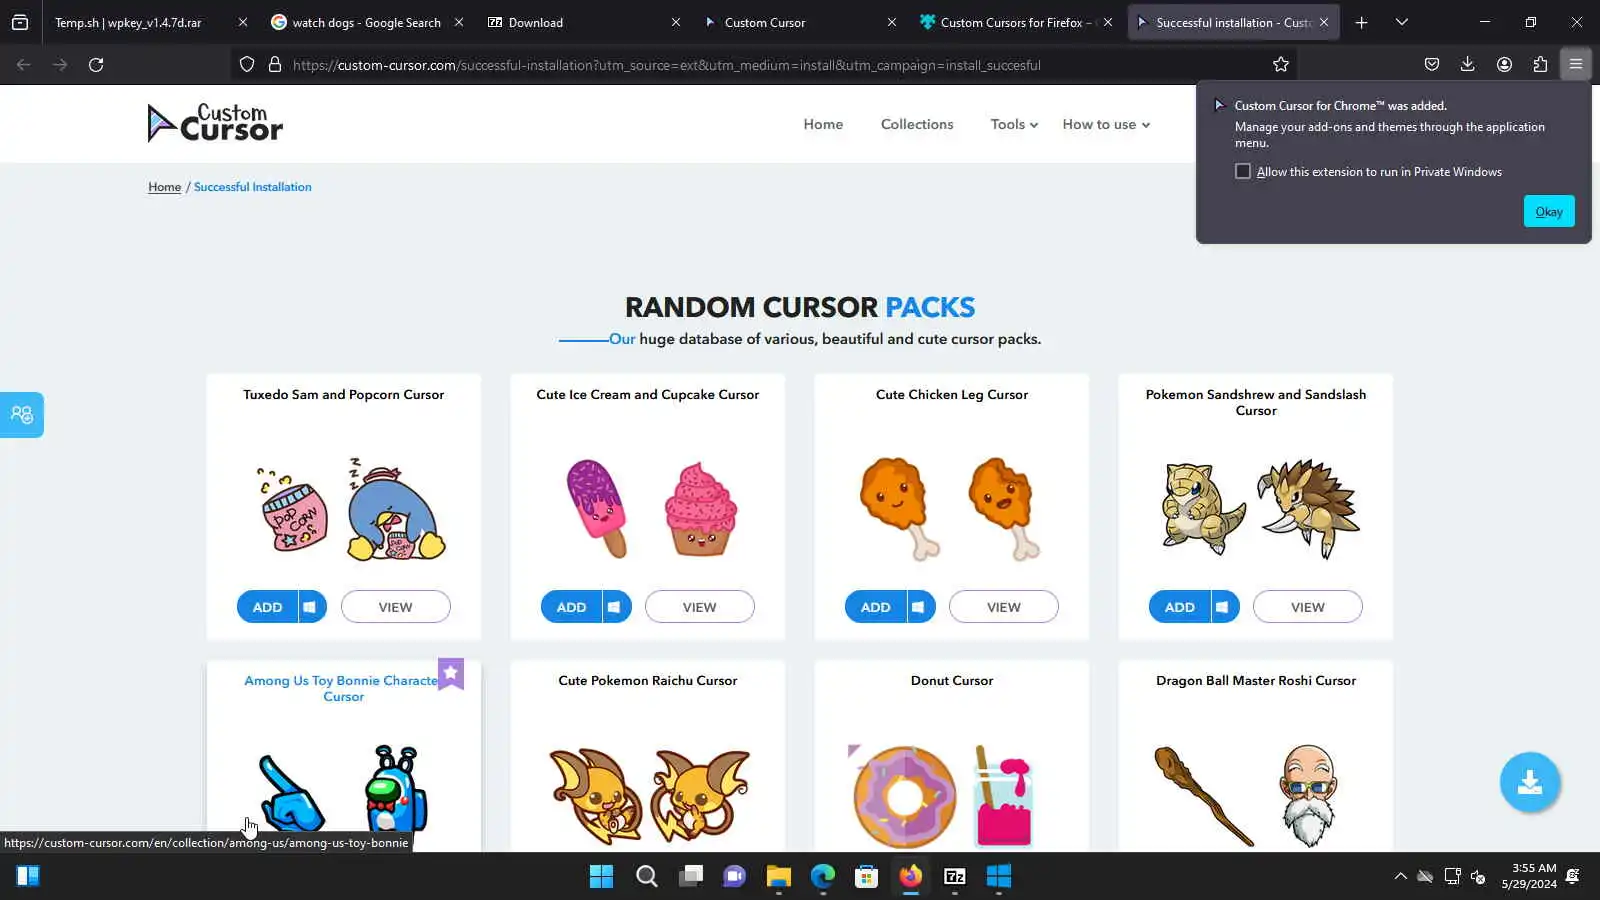Viewport: 1600px width, 900px height.
Task: Add the Pokemon Sandshrew and Sandslash cursor
Action: tap(1179, 607)
